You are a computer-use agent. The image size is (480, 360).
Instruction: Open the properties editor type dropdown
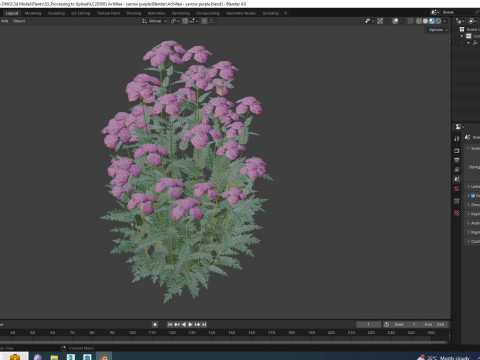(x=460, y=127)
